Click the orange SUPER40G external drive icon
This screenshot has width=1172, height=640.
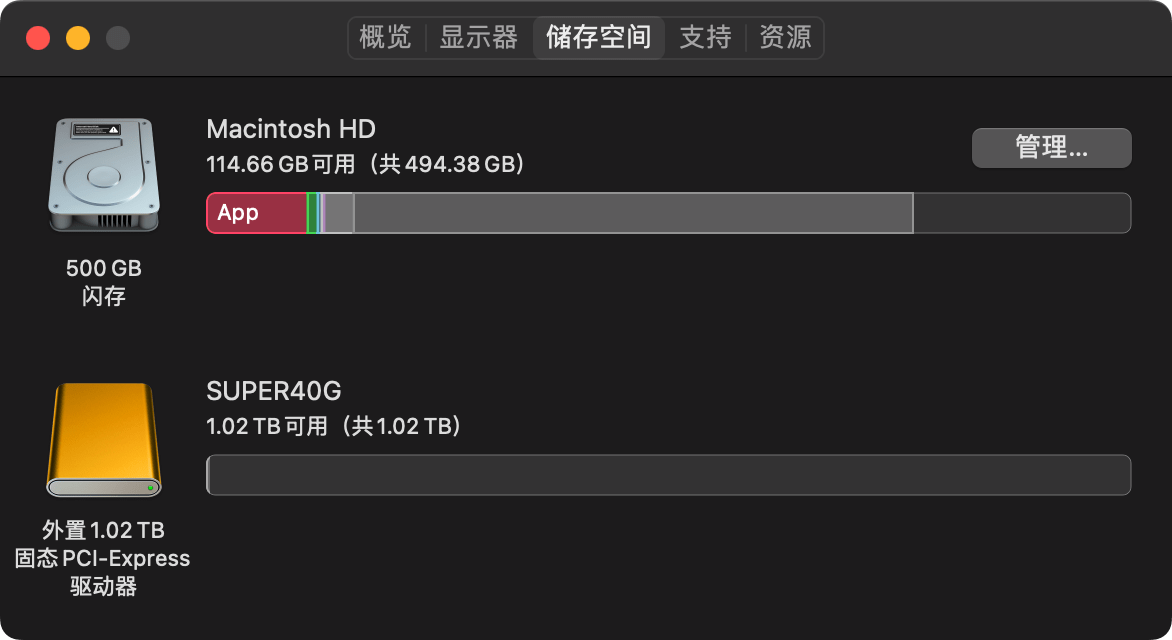(x=104, y=440)
